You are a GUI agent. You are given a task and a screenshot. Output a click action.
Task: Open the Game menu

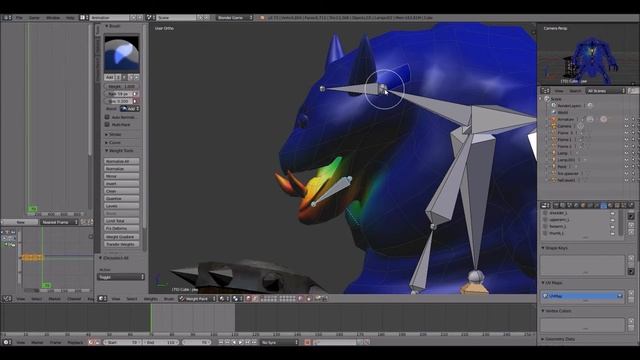(x=34, y=18)
